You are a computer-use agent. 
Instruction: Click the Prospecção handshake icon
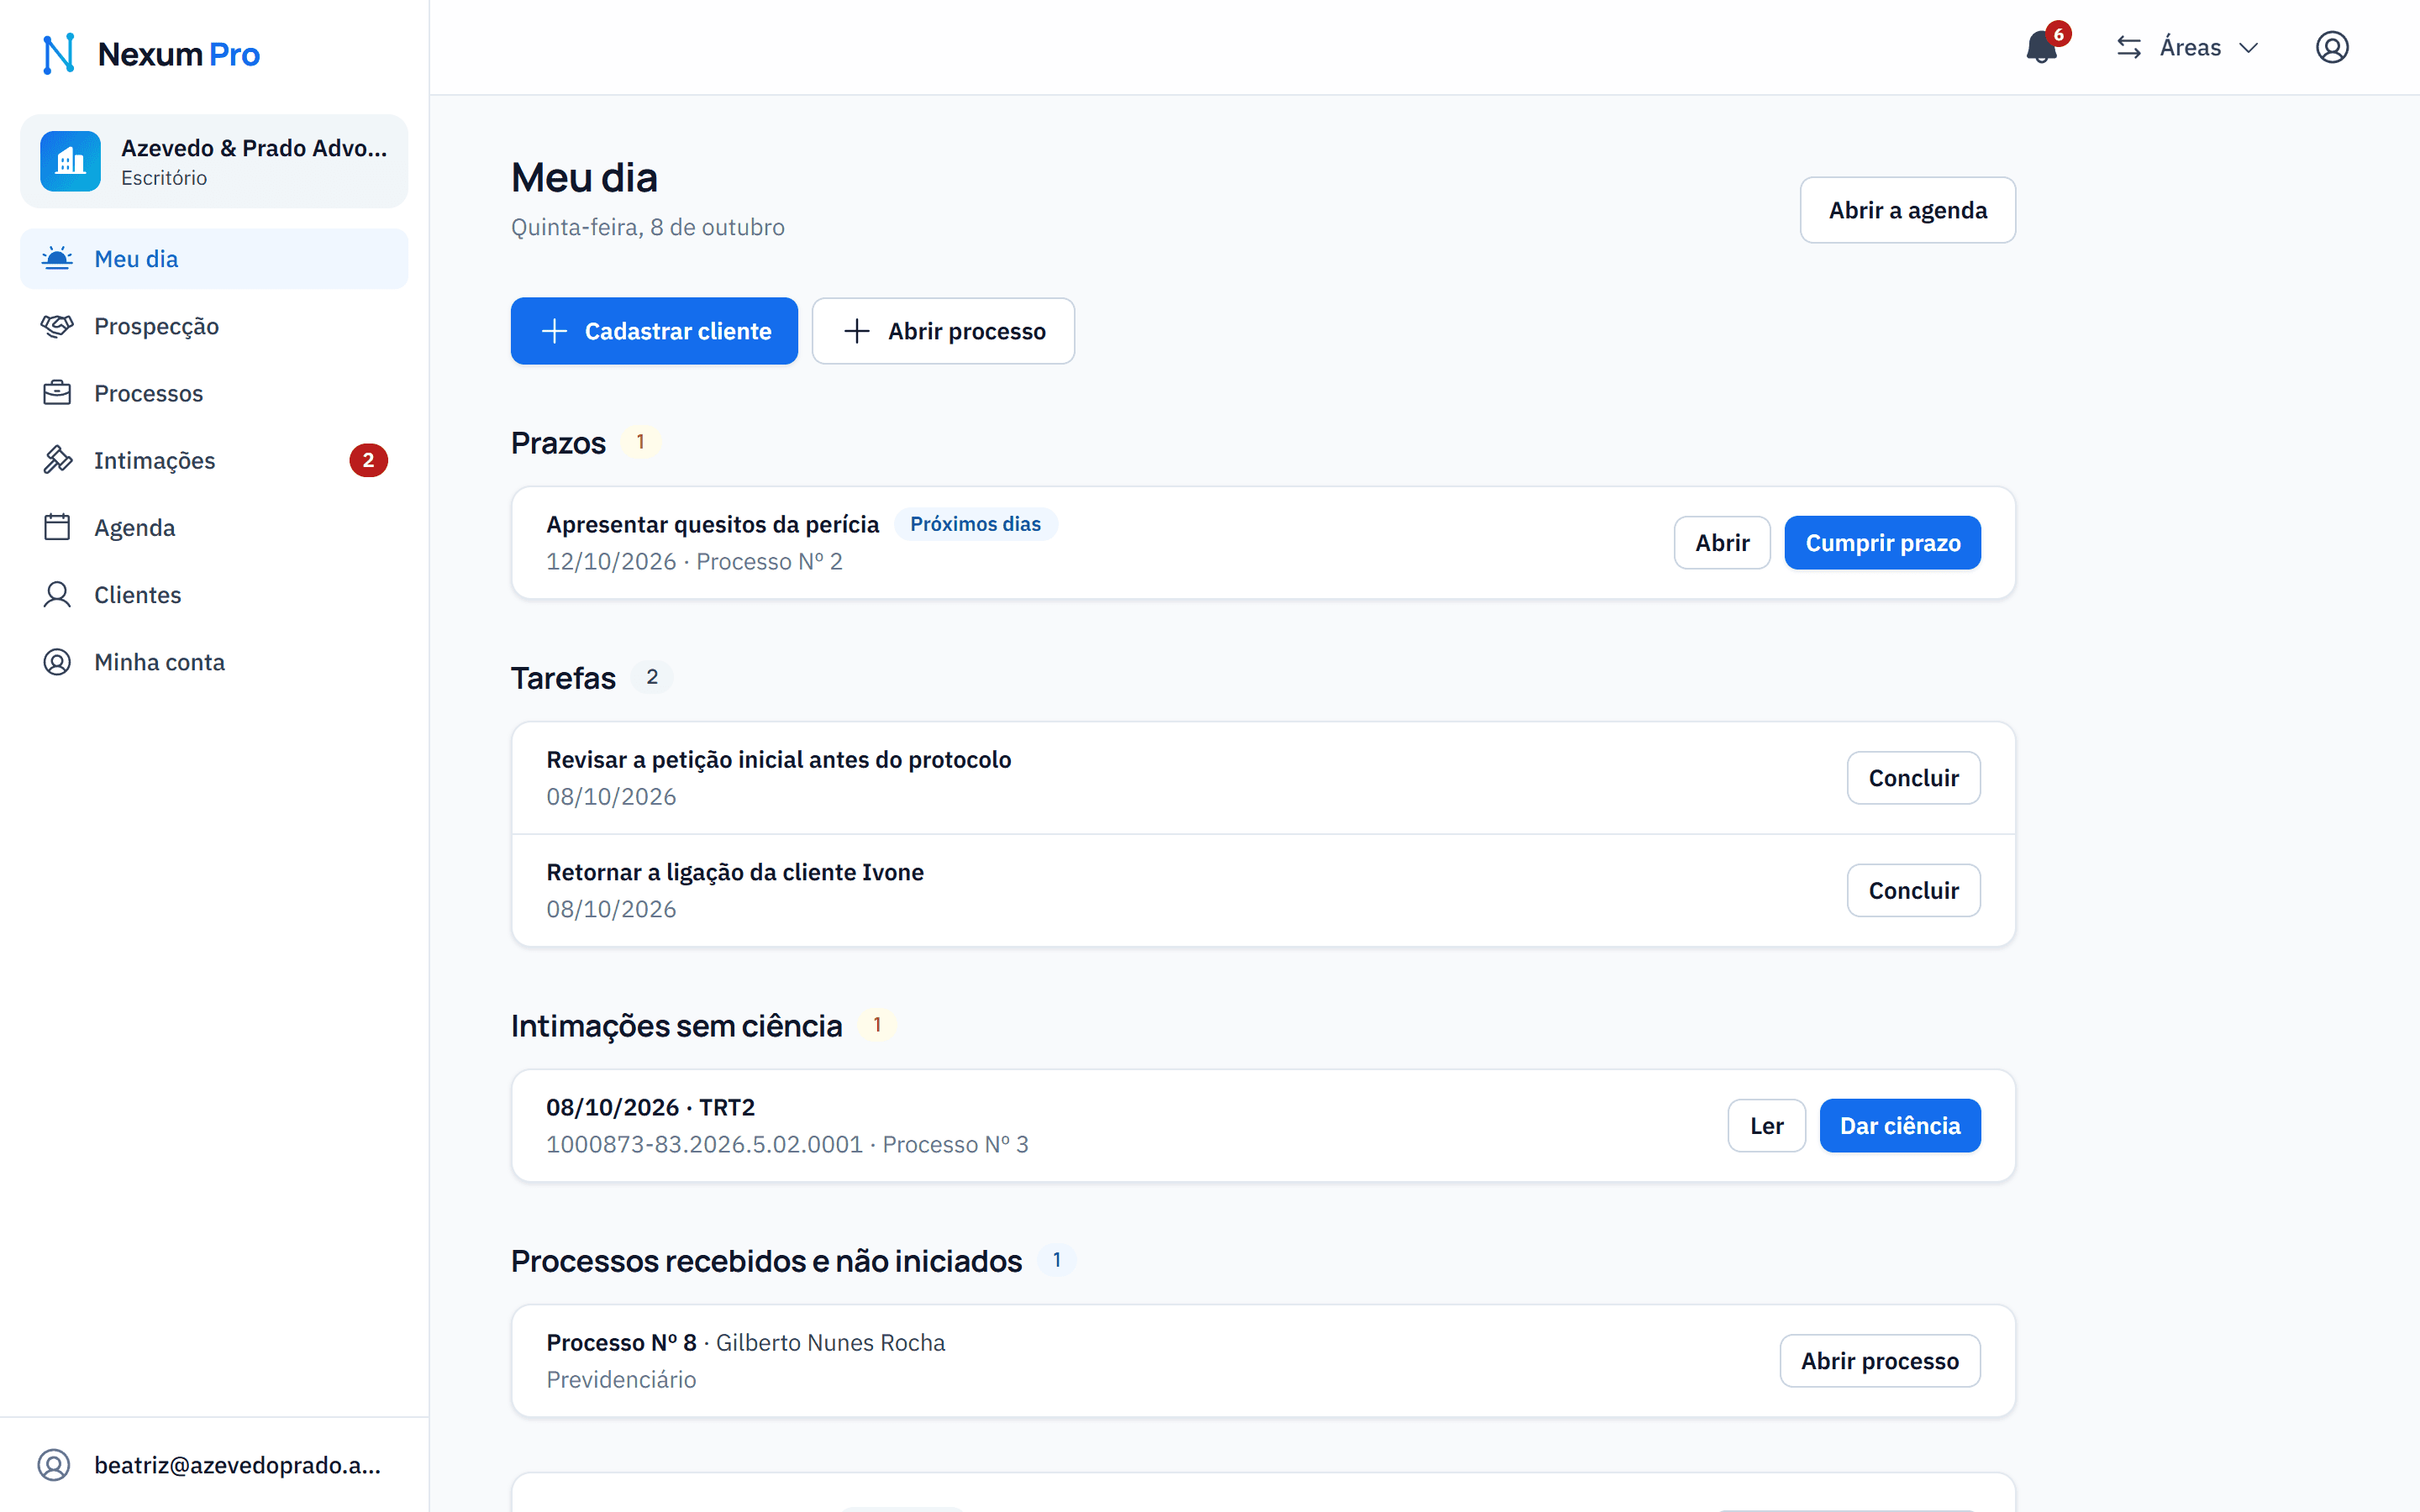[57, 326]
